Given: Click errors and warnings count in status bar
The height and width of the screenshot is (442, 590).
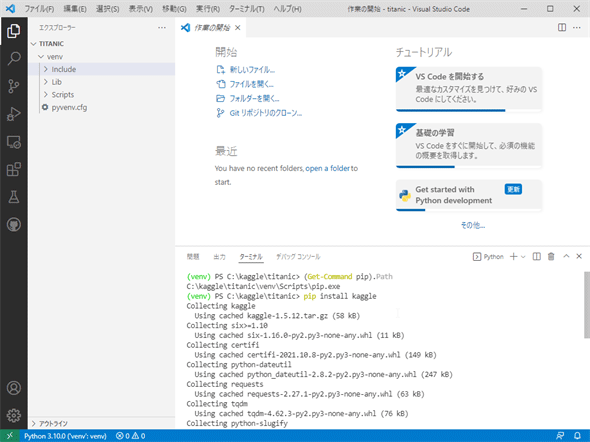Looking at the screenshot, I should tap(131, 436).
